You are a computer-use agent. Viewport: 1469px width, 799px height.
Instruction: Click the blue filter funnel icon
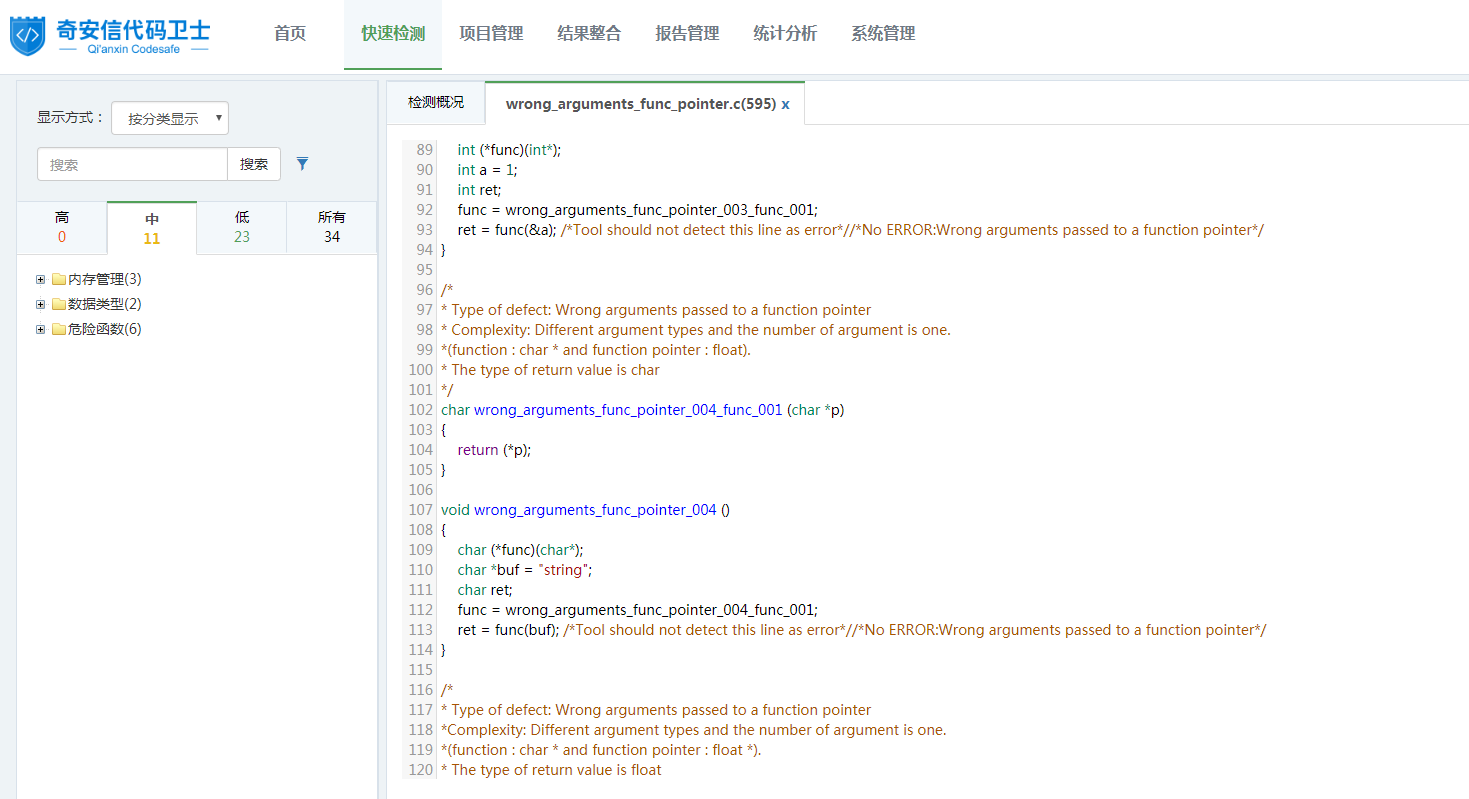click(302, 164)
